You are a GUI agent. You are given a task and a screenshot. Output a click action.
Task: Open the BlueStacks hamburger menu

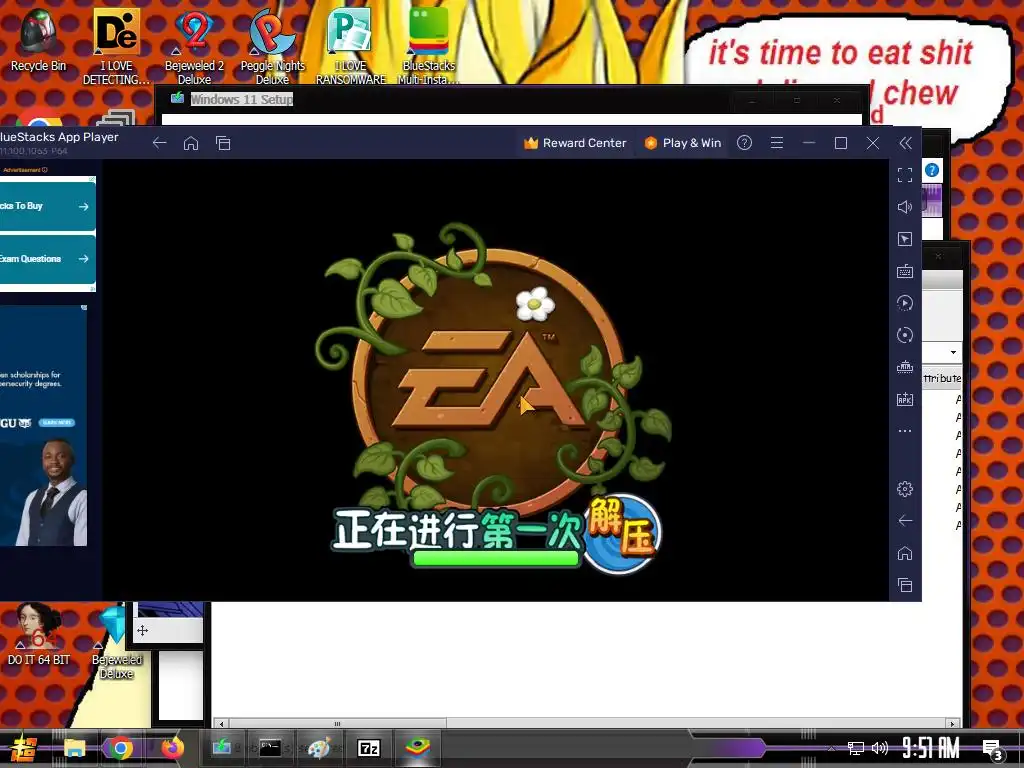pyautogui.click(x=776, y=143)
